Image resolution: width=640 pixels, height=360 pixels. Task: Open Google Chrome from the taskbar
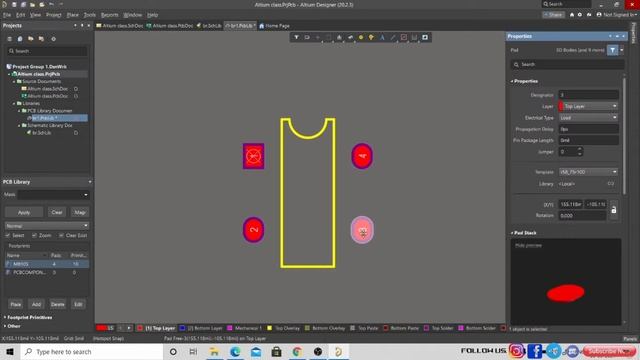297,351
